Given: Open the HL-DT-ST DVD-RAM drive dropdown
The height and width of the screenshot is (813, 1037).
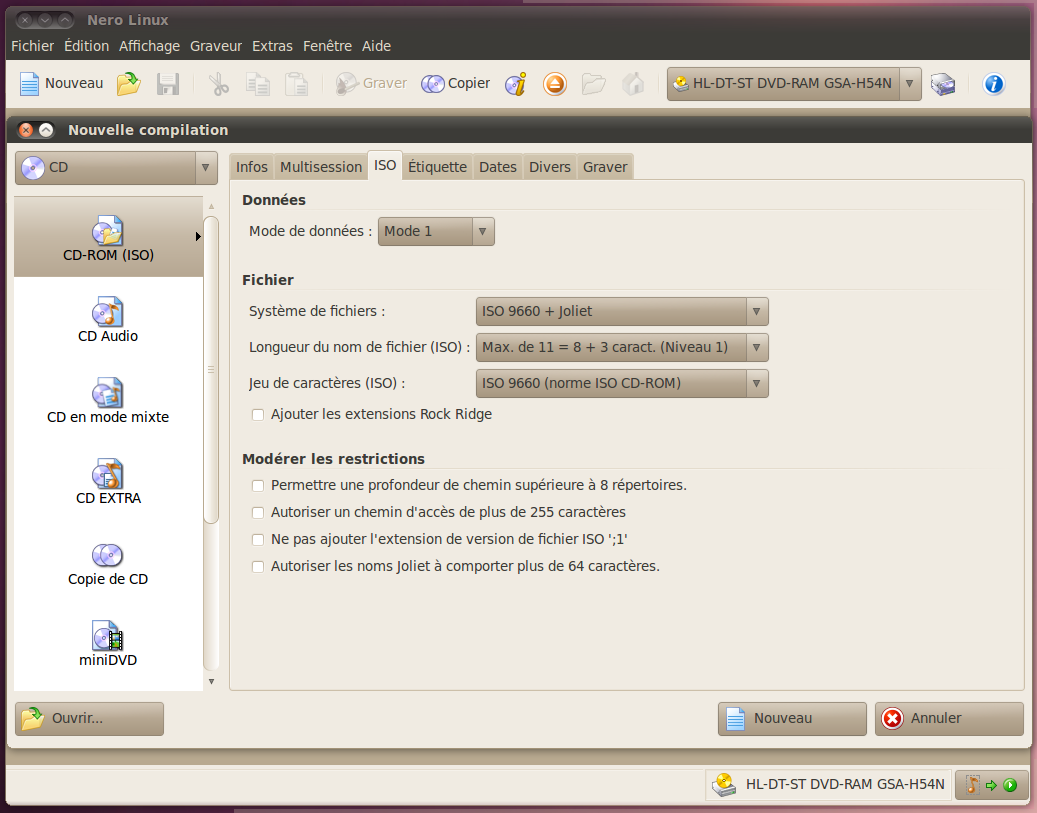Looking at the screenshot, I should click(x=794, y=84).
